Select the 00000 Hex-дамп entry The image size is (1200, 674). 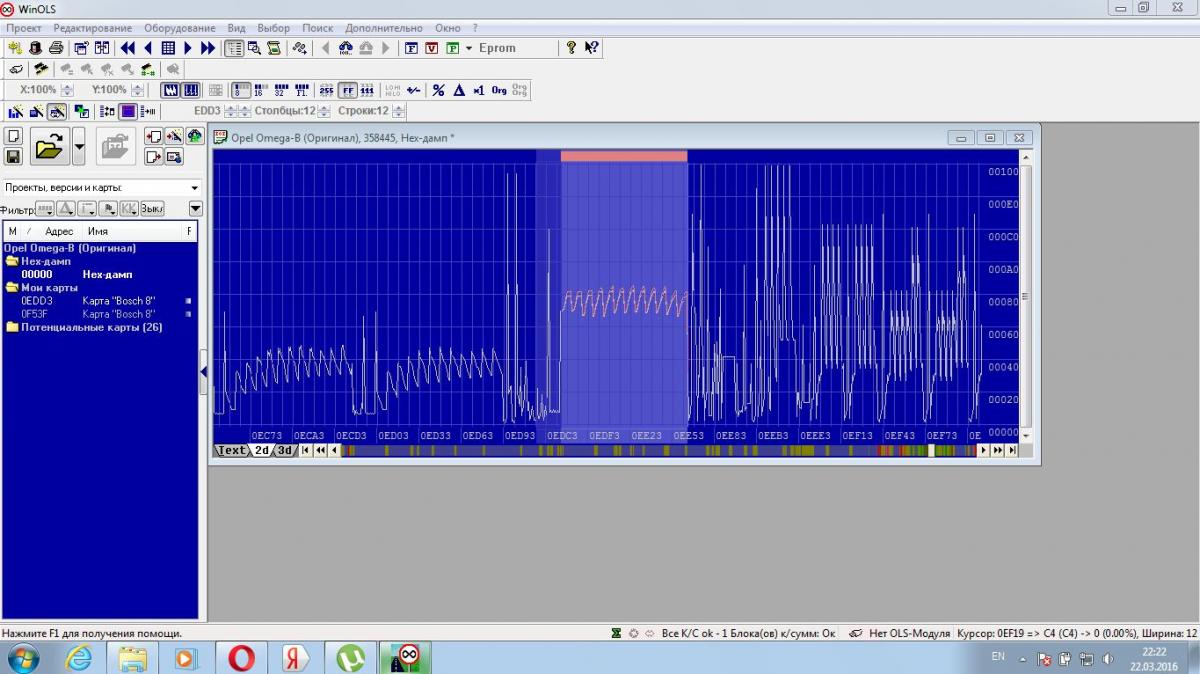click(x=100, y=274)
